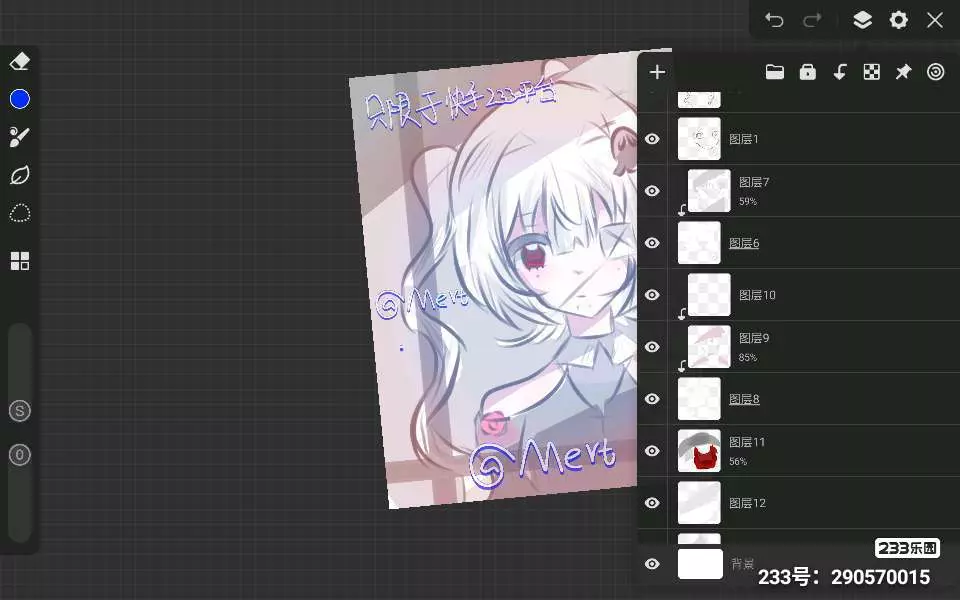Click the clipping arrow beside 图层7
Viewport: 960px width, 600px height.
682,210
